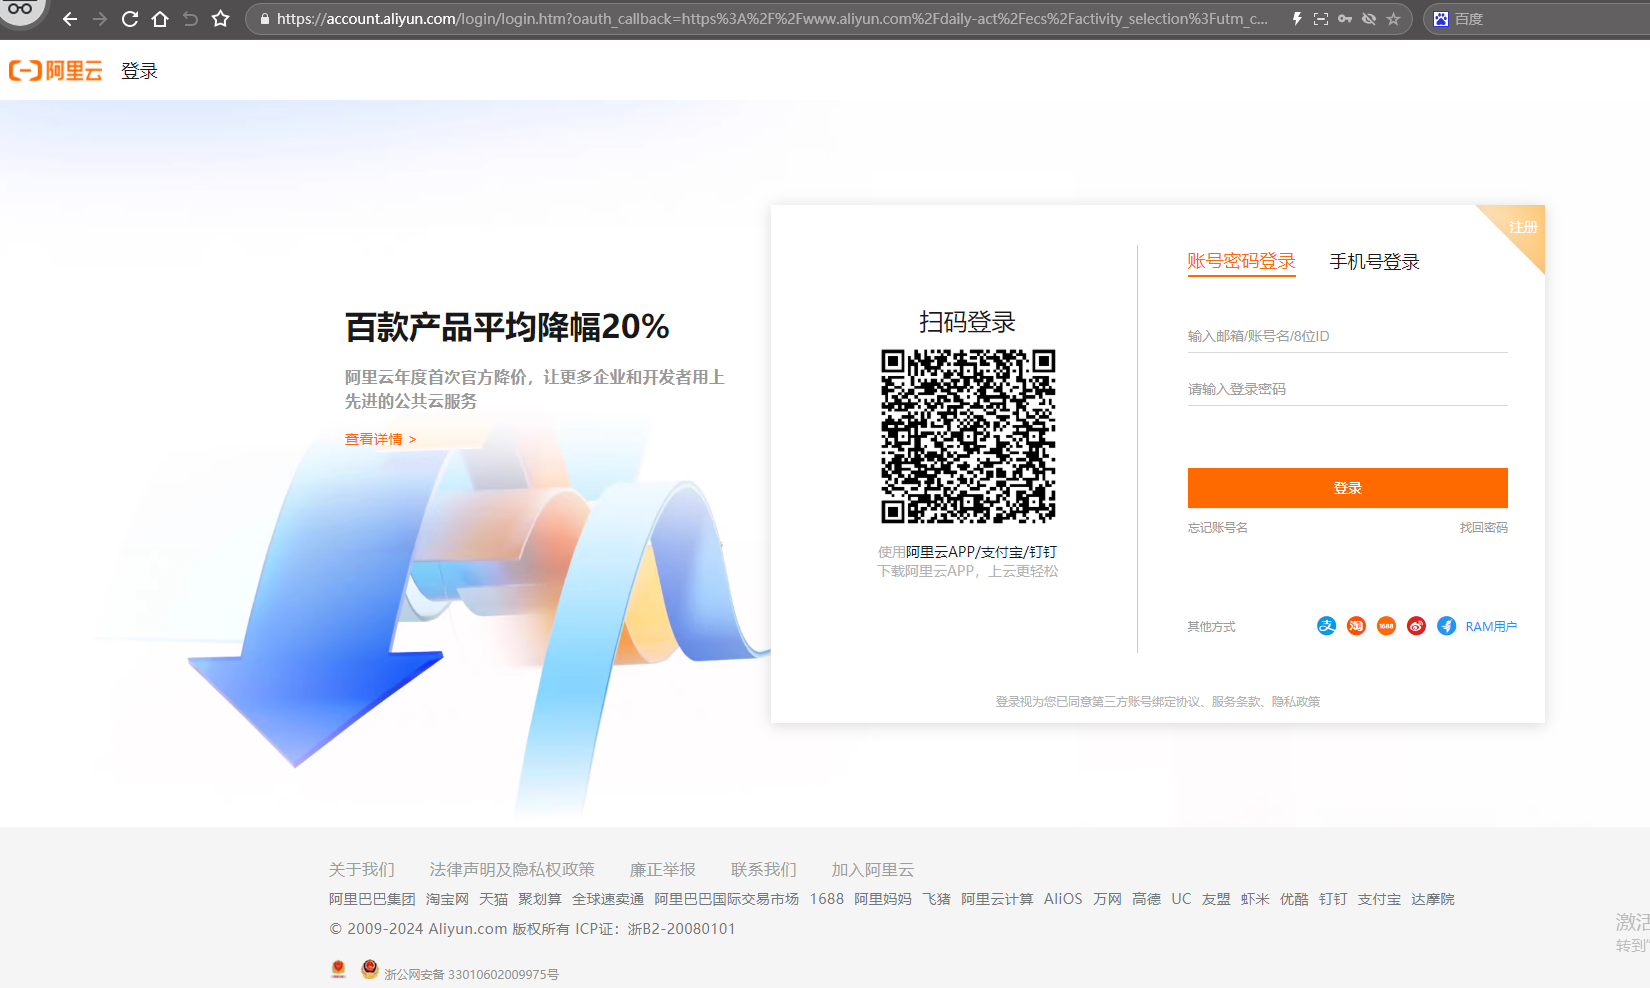The width and height of the screenshot is (1650, 988).
Task: Open the 飞猪 footer link
Action: [x=936, y=899]
